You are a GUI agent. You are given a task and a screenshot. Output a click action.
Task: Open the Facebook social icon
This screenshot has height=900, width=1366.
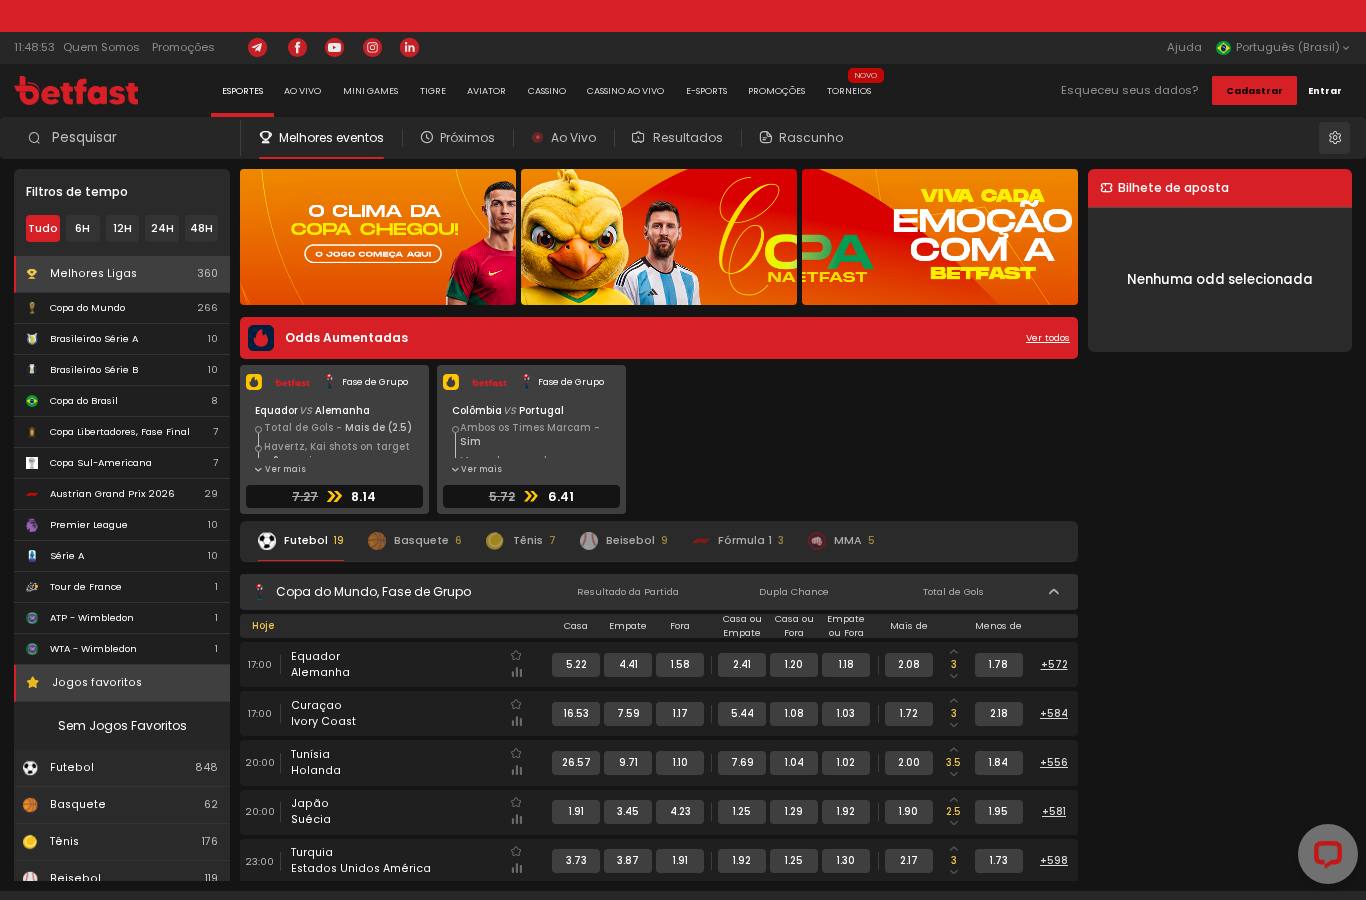pyautogui.click(x=297, y=47)
